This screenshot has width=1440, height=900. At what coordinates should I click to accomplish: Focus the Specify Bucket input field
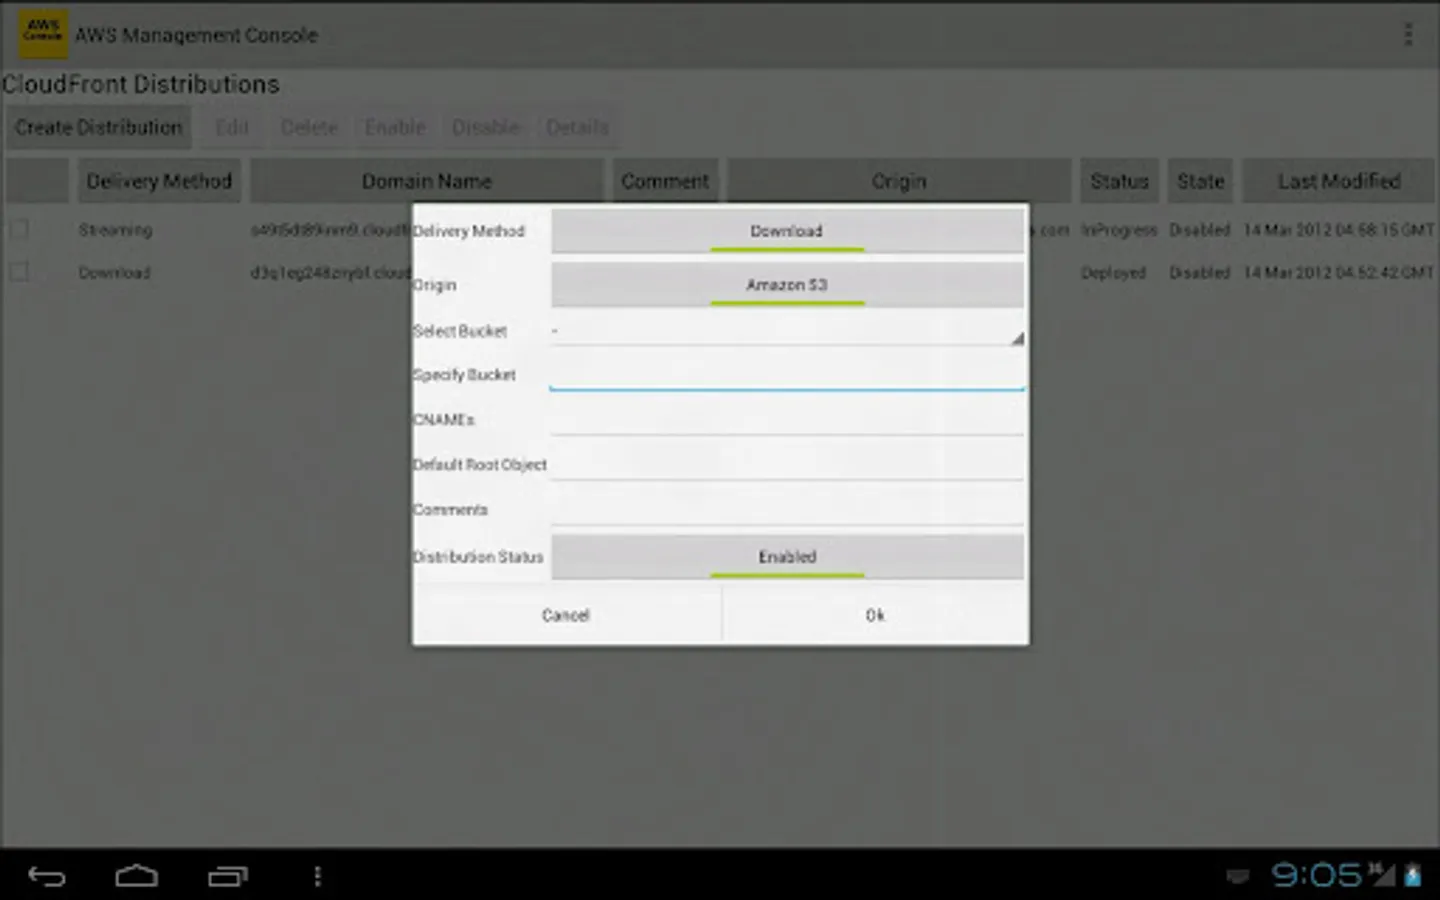pyautogui.click(x=787, y=375)
